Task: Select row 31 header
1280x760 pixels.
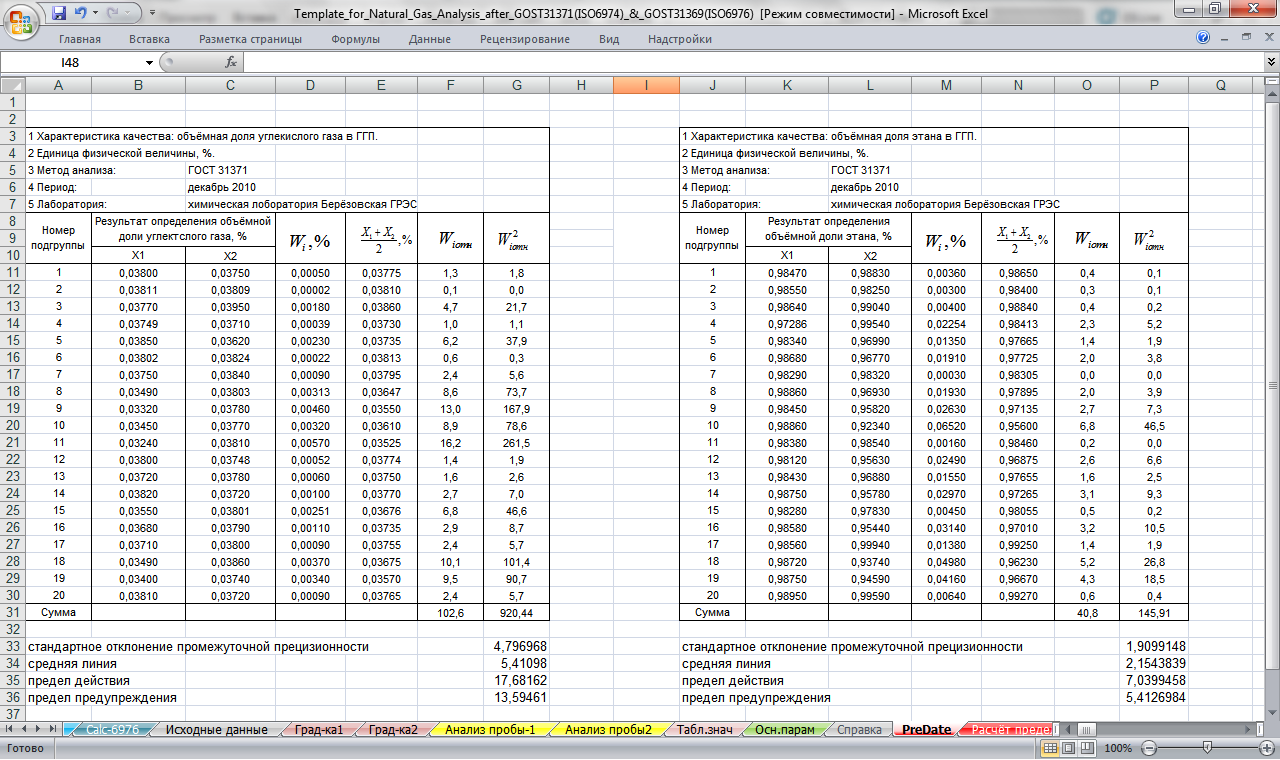Action: pos(12,610)
